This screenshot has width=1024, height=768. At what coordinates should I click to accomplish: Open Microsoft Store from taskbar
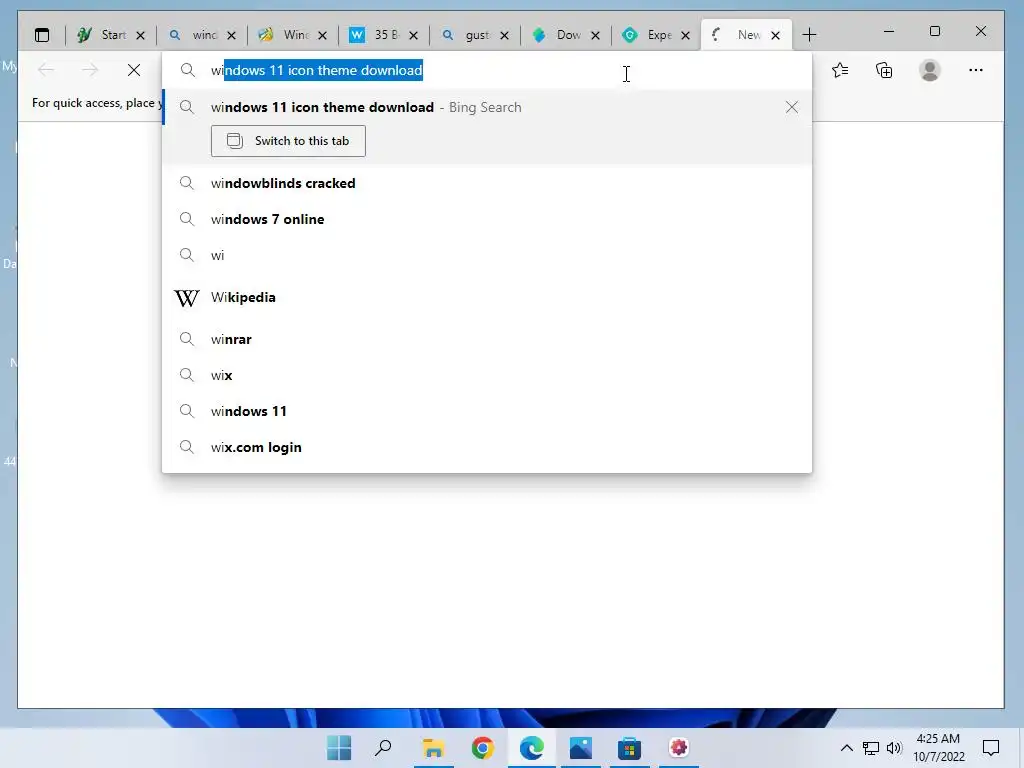coord(630,748)
